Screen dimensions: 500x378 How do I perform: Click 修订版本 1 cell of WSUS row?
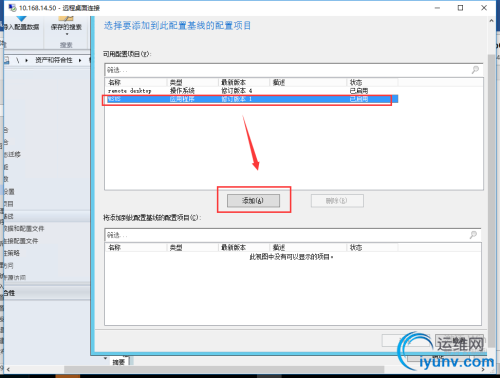click(x=237, y=99)
